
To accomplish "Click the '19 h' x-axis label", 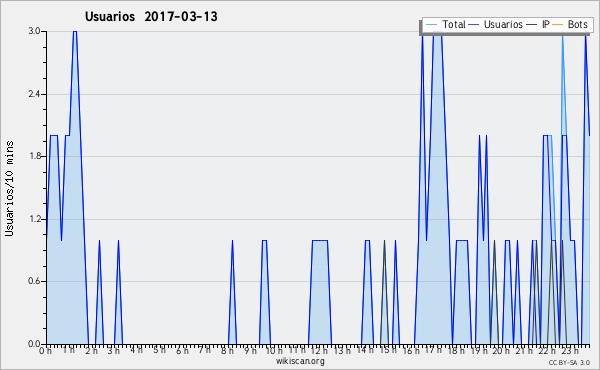I will pyautogui.click(x=478, y=351).
